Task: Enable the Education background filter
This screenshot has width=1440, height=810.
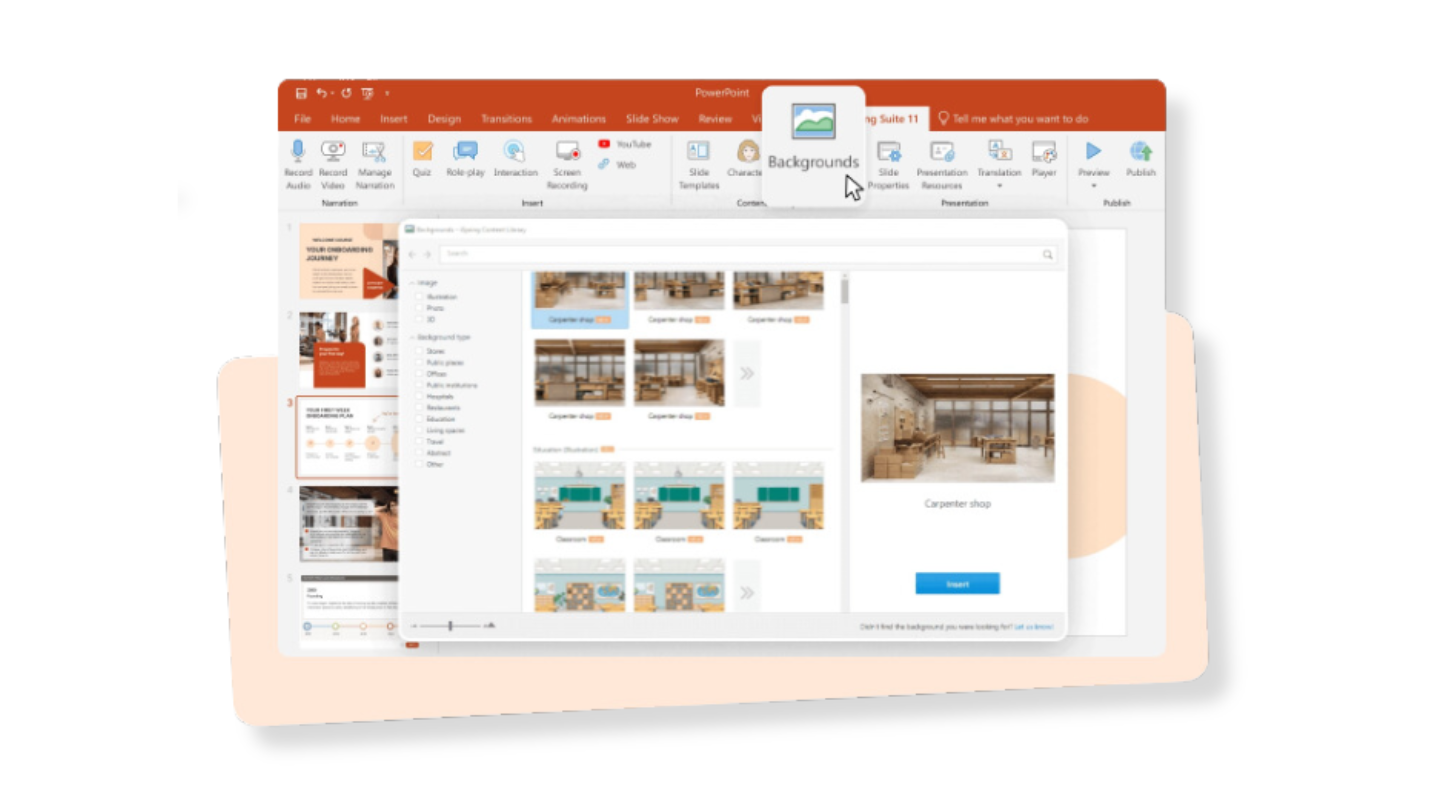Action: (x=421, y=418)
